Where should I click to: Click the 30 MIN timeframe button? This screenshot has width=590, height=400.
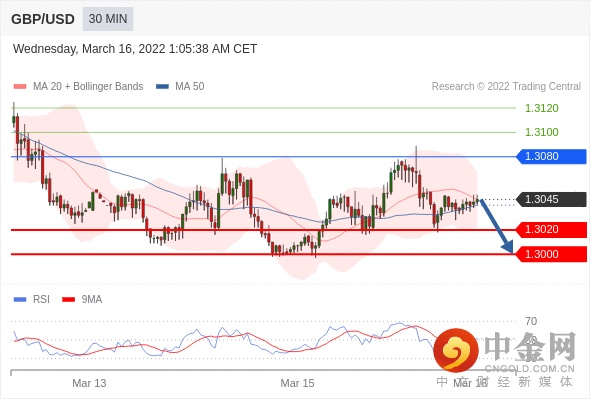point(108,19)
